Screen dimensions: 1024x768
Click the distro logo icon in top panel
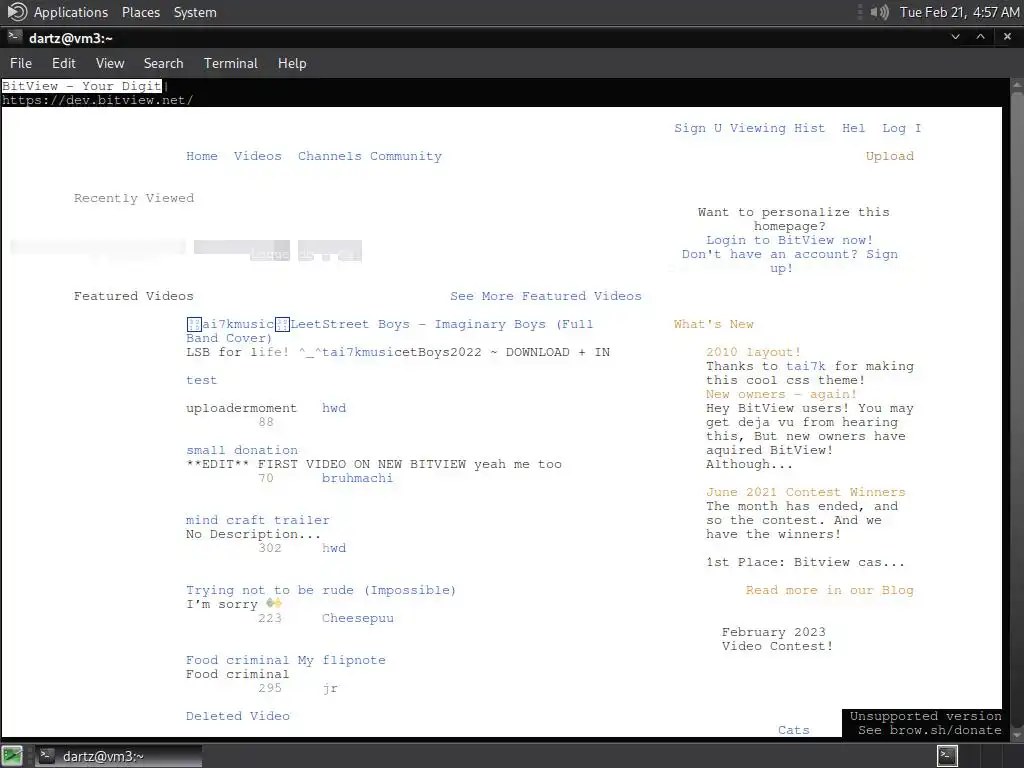[17, 12]
